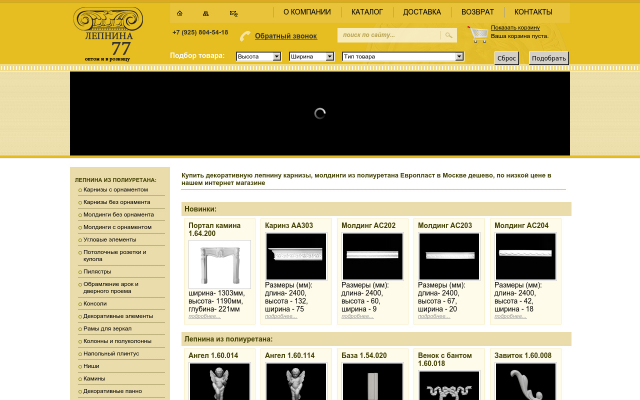640x400 pixels.
Task: Open the sitemap icon in top bar
Action: (x=206, y=13)
